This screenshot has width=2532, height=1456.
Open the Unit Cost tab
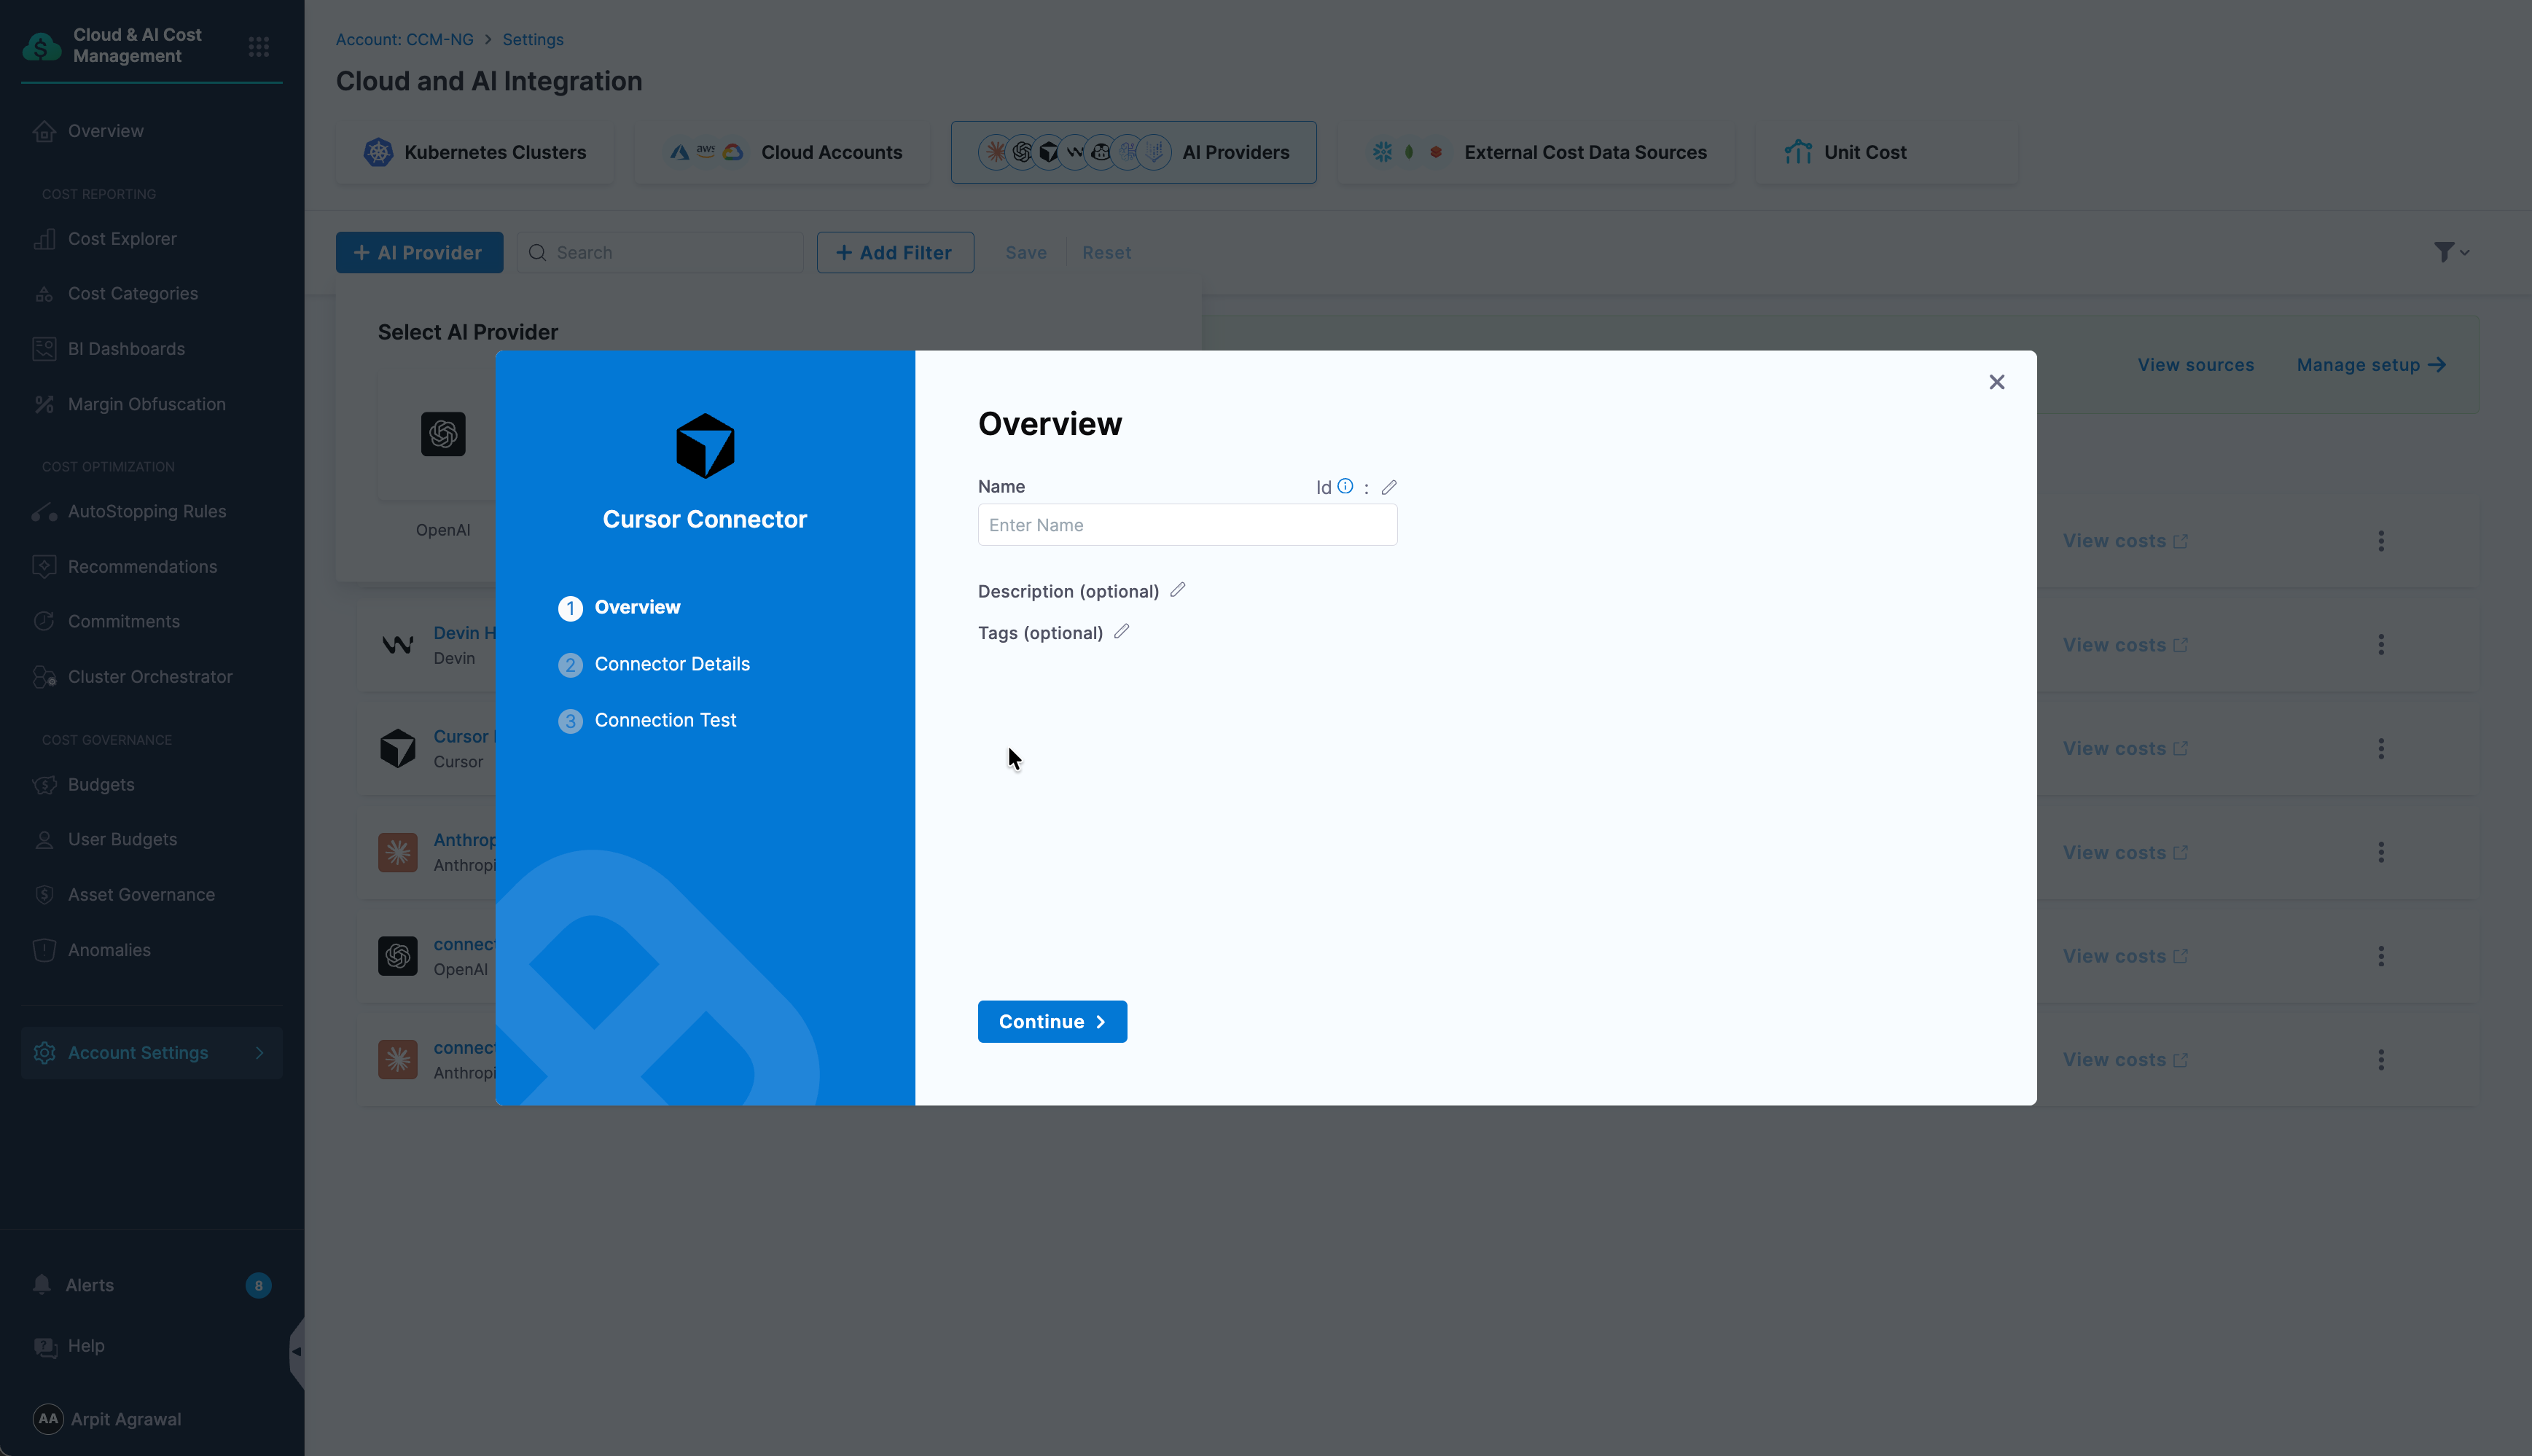(x=1886, y=152)
